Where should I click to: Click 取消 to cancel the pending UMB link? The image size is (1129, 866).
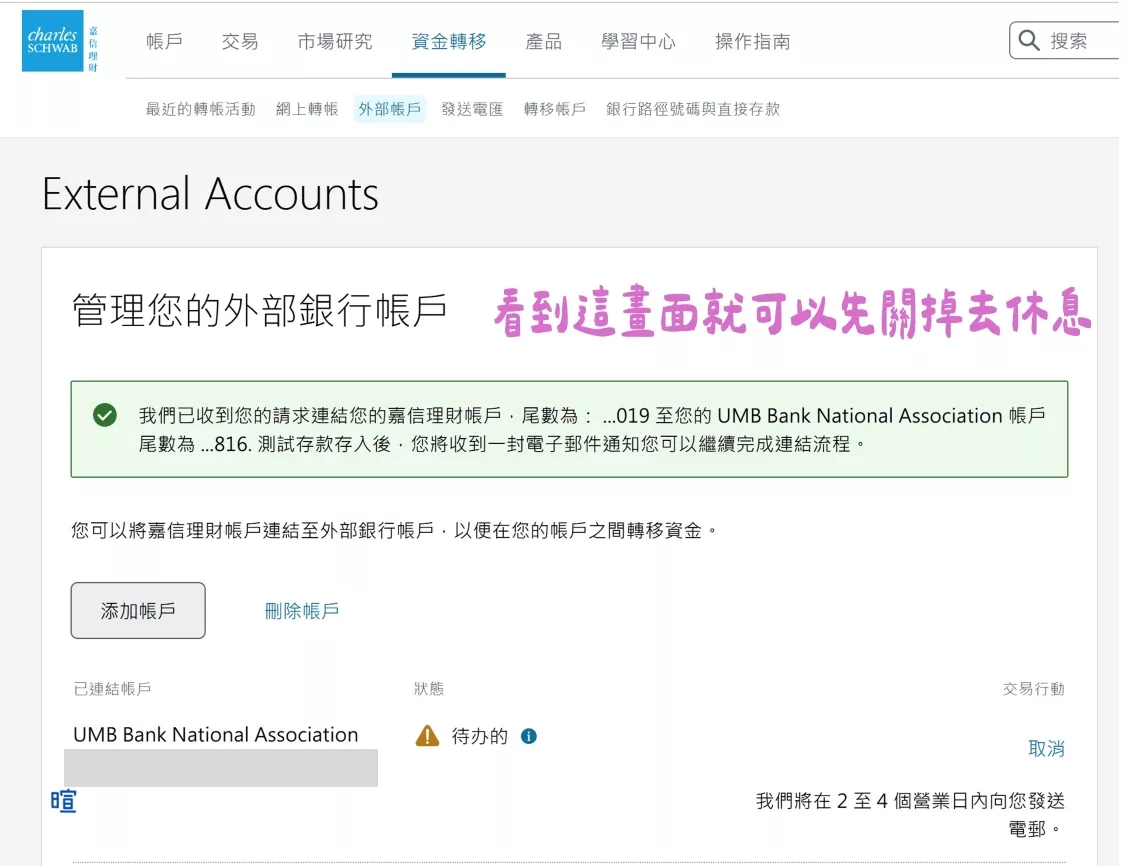1047,747
